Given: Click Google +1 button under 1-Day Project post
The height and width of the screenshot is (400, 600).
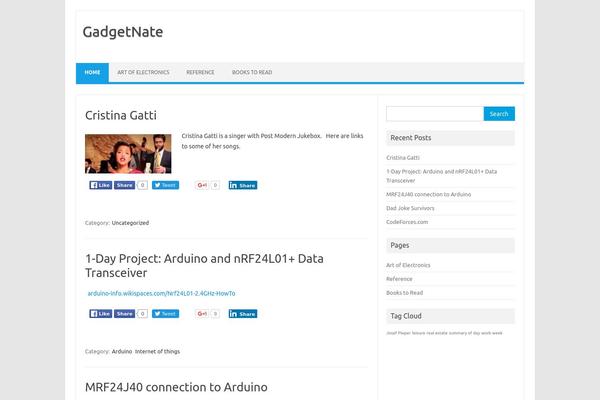Looking at the screenshot, I should tap(202, 313).
